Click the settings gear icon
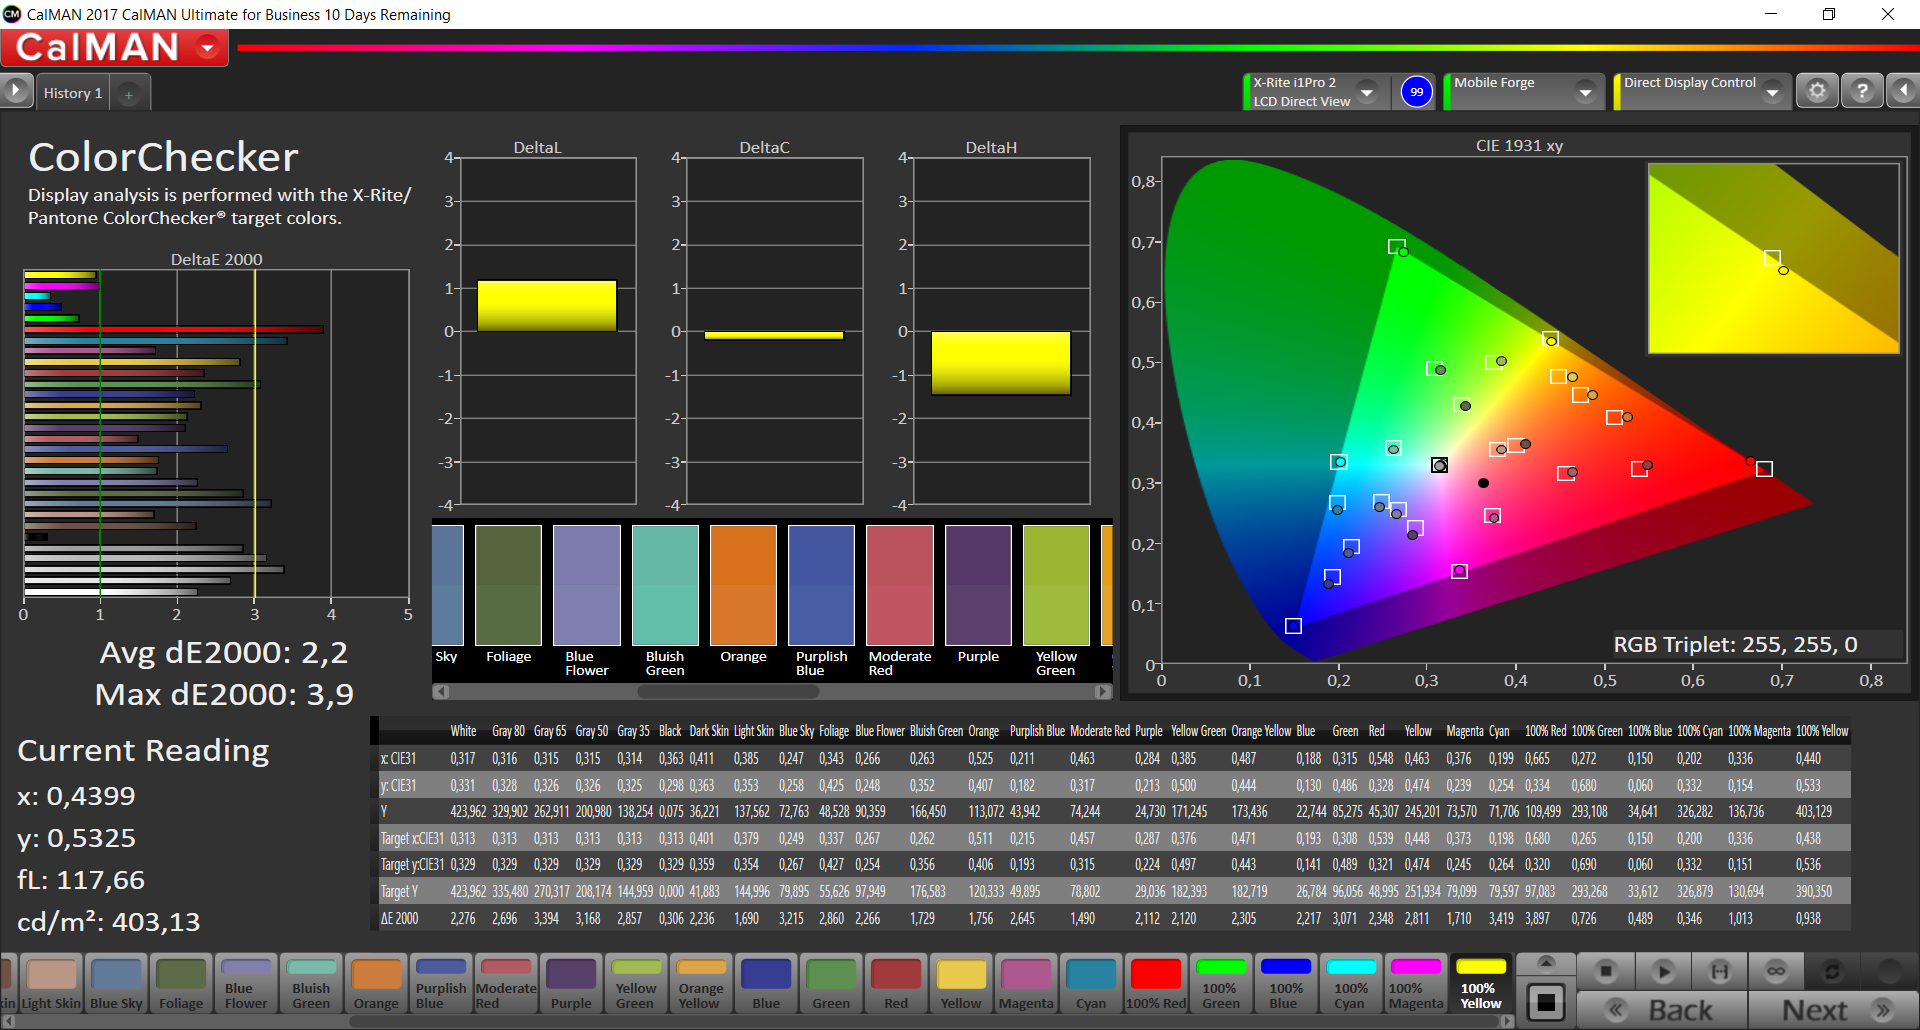 (1817, 91)
